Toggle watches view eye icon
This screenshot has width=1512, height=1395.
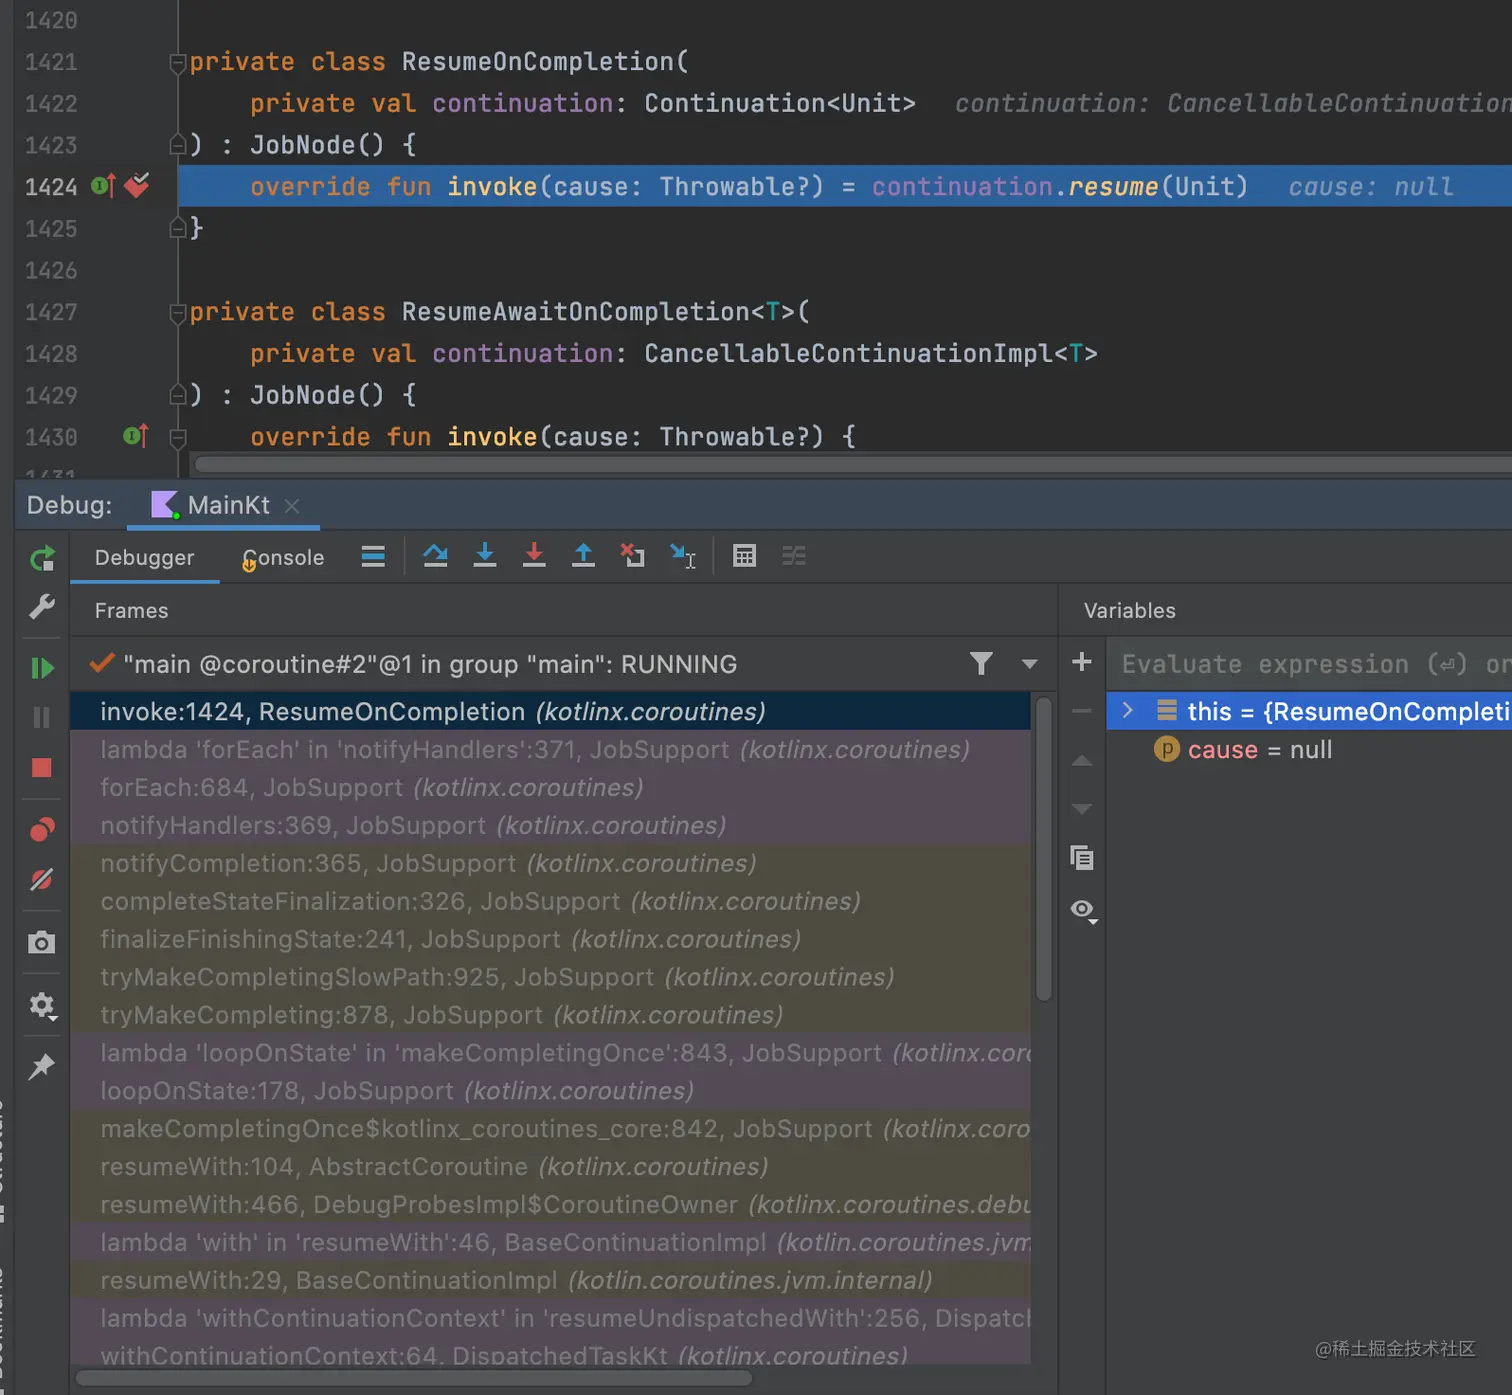coord(1083,910)
